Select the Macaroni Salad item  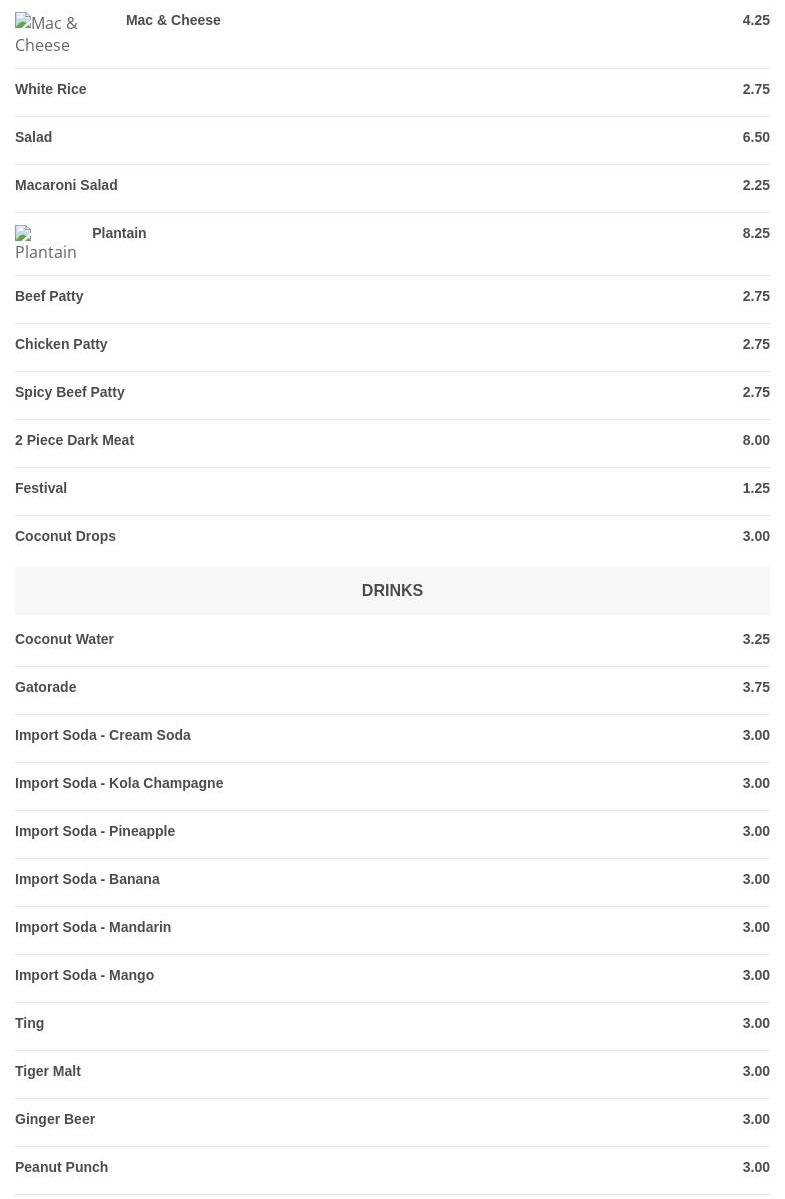pyautogui.click(x=66, y=185)
